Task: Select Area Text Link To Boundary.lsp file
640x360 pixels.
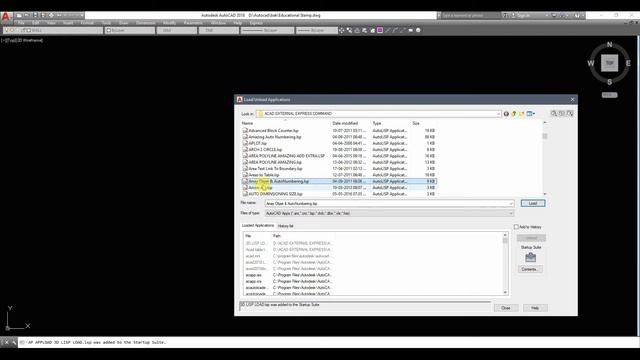Action: 275,169
